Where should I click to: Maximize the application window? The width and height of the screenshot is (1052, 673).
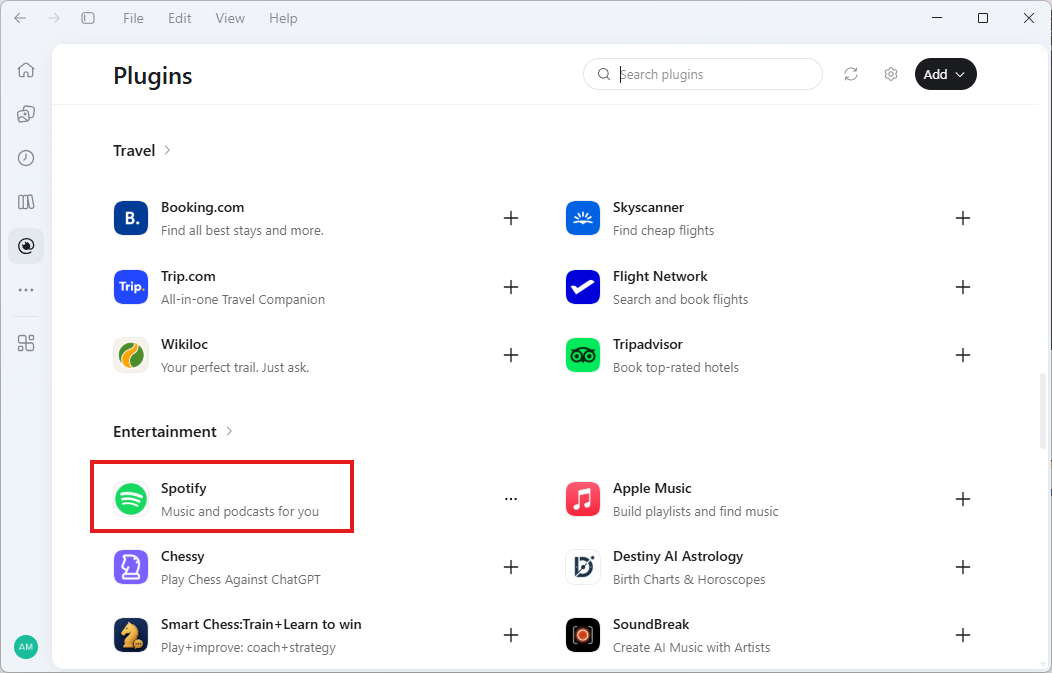point(983,18)
